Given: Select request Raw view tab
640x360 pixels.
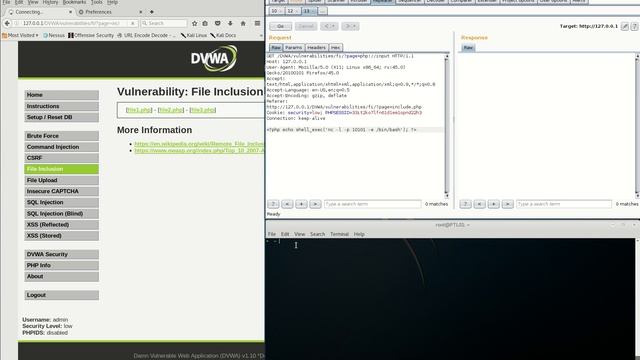Looking at the screenshot, I should point(276,48).
